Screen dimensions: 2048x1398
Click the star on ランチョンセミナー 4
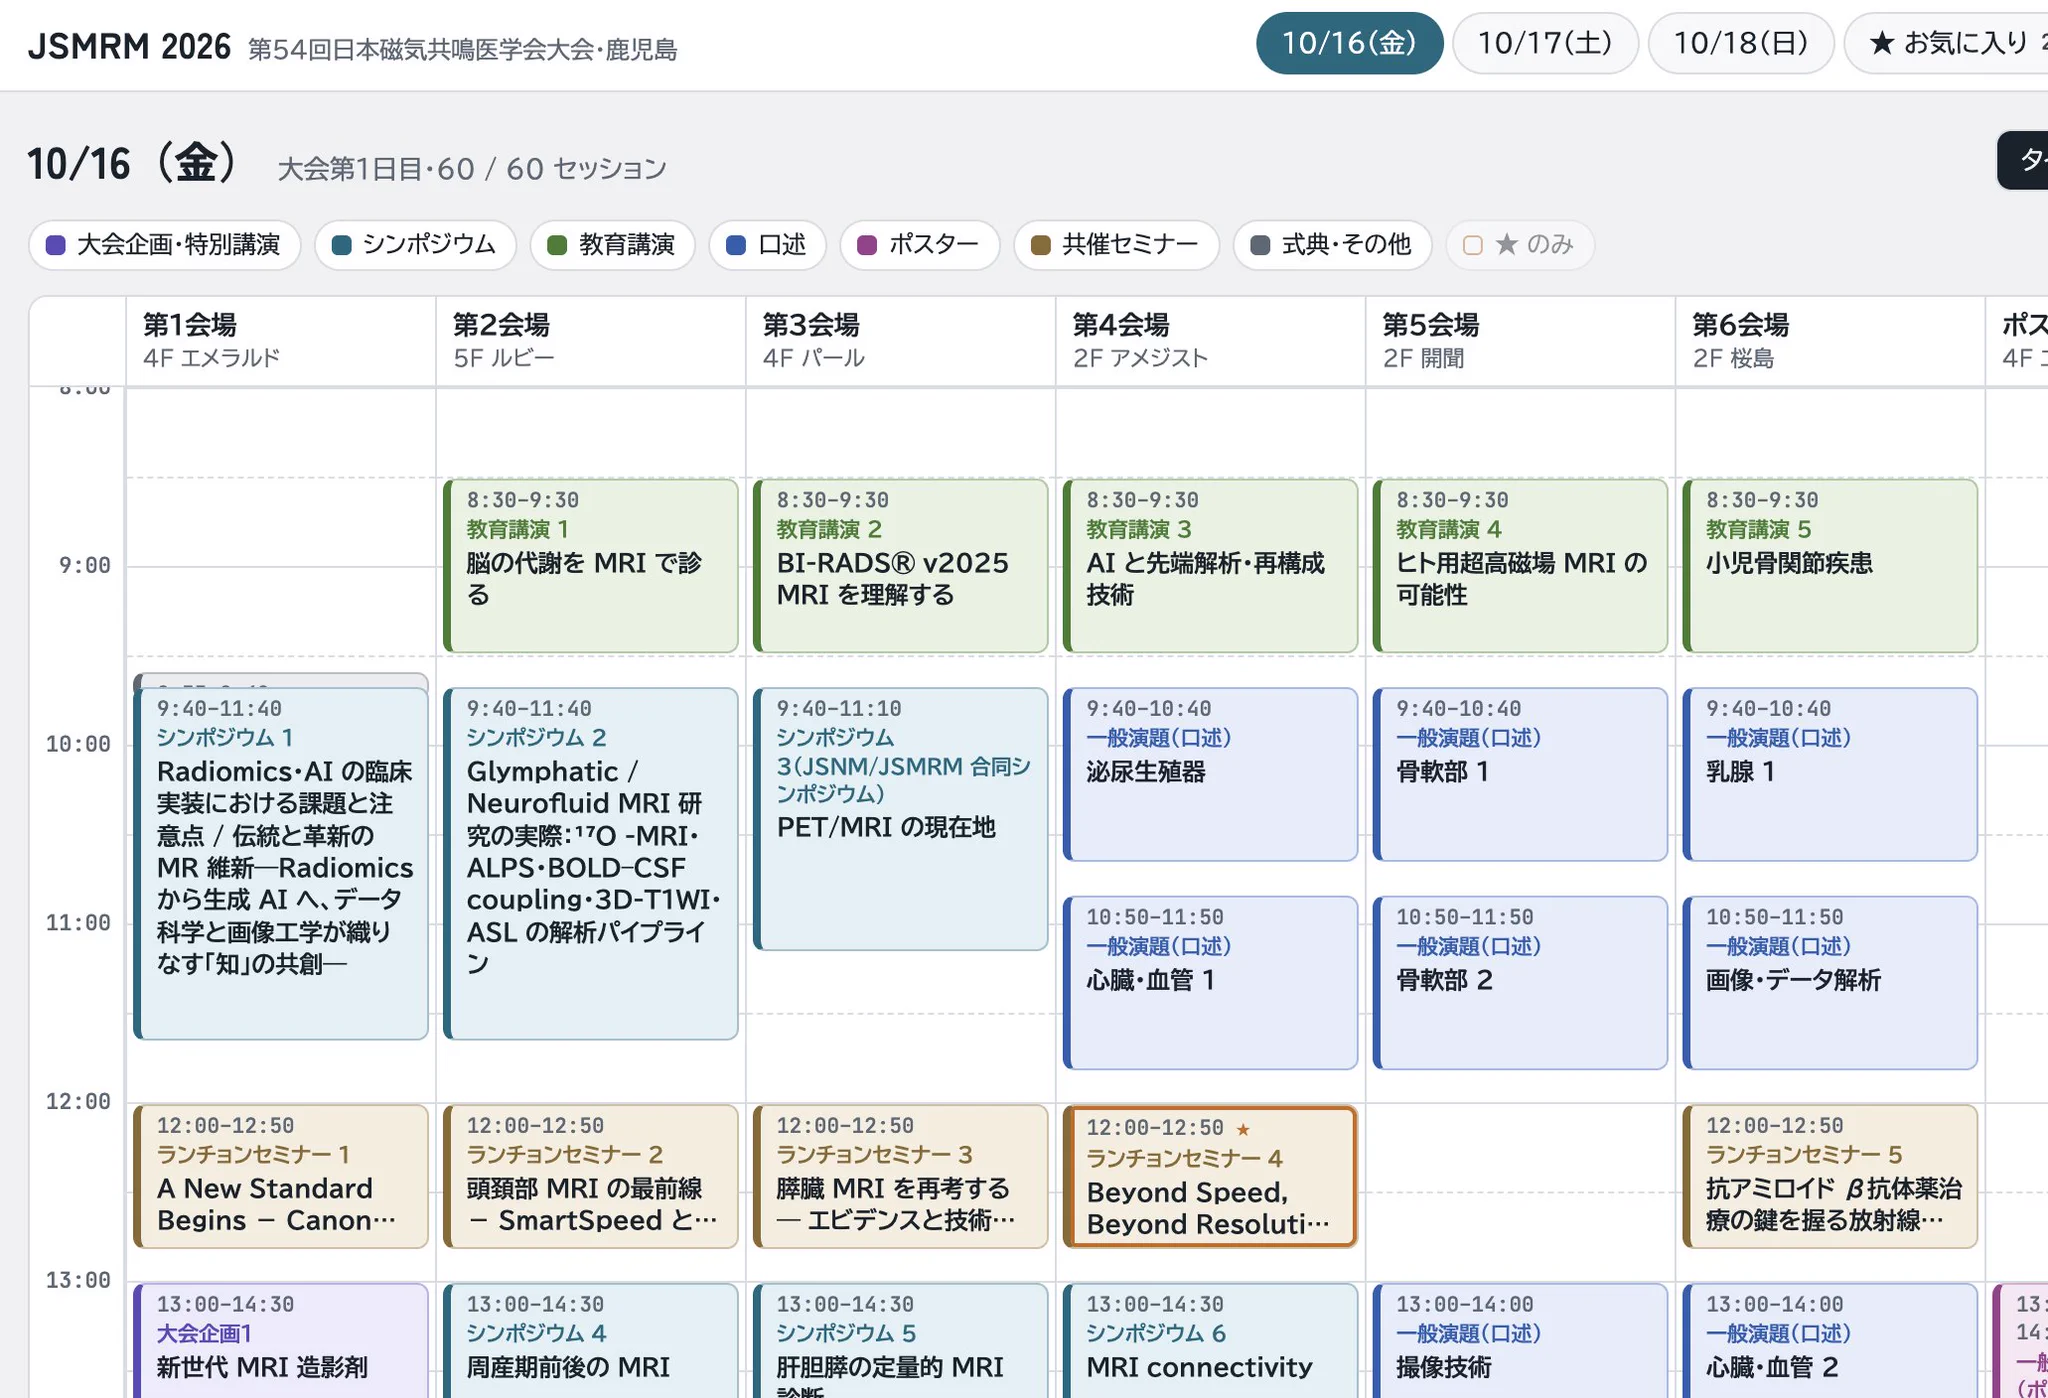pos(1243,1129)
